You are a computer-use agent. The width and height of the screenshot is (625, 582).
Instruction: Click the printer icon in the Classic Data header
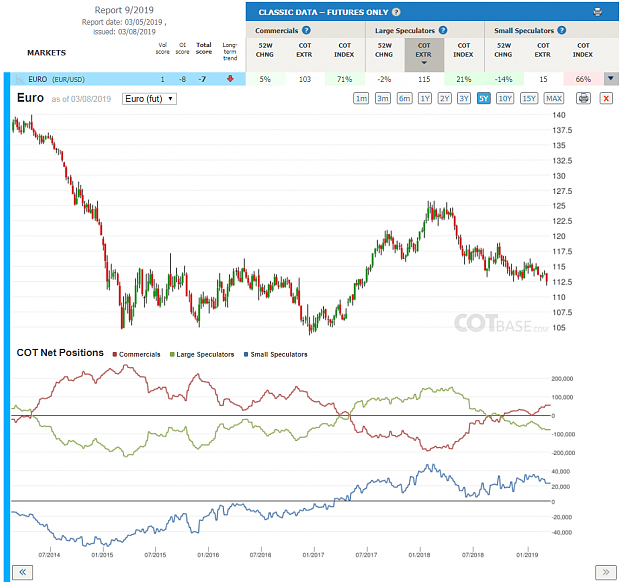(597, 12)
